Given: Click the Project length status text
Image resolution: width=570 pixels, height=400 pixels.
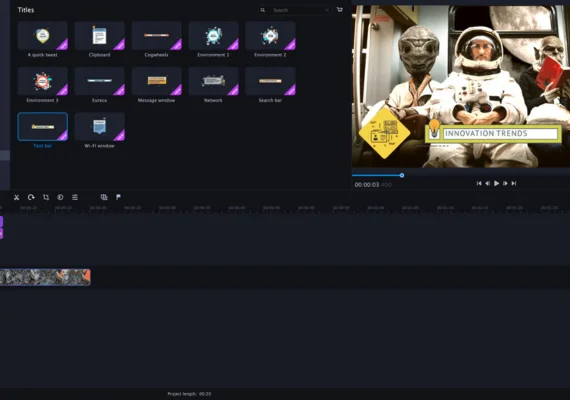Looking at the screenshot, I should [189, 394].
